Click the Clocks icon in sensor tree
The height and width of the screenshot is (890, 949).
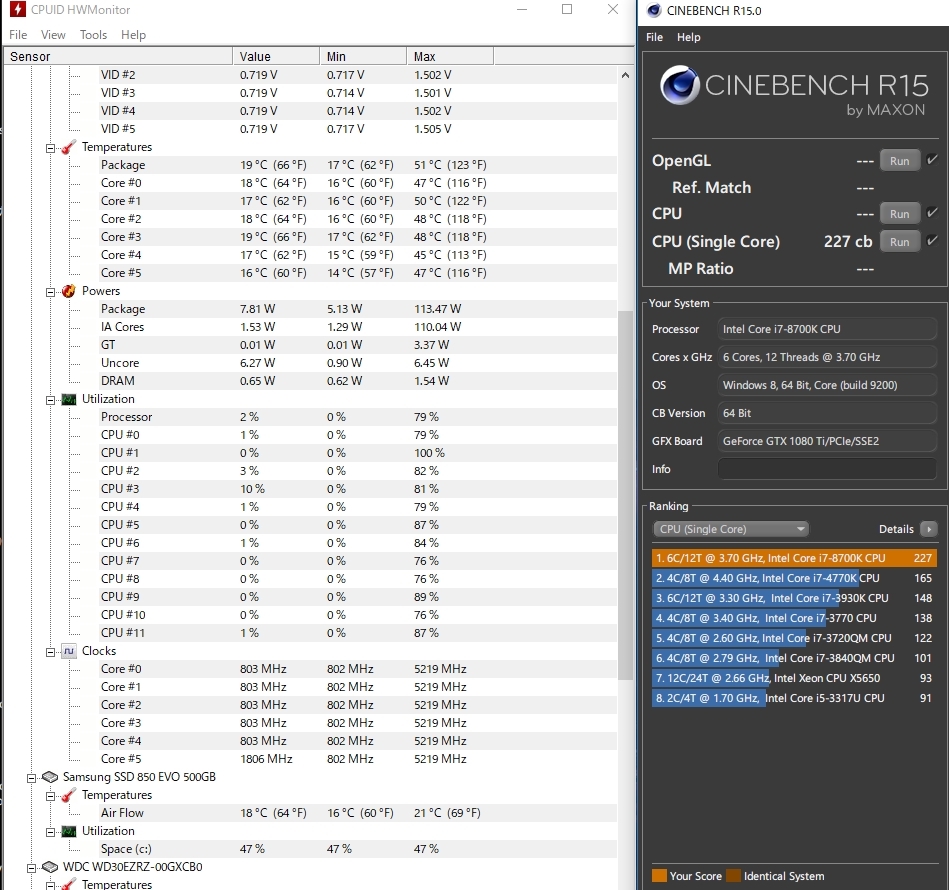[68, 651]
